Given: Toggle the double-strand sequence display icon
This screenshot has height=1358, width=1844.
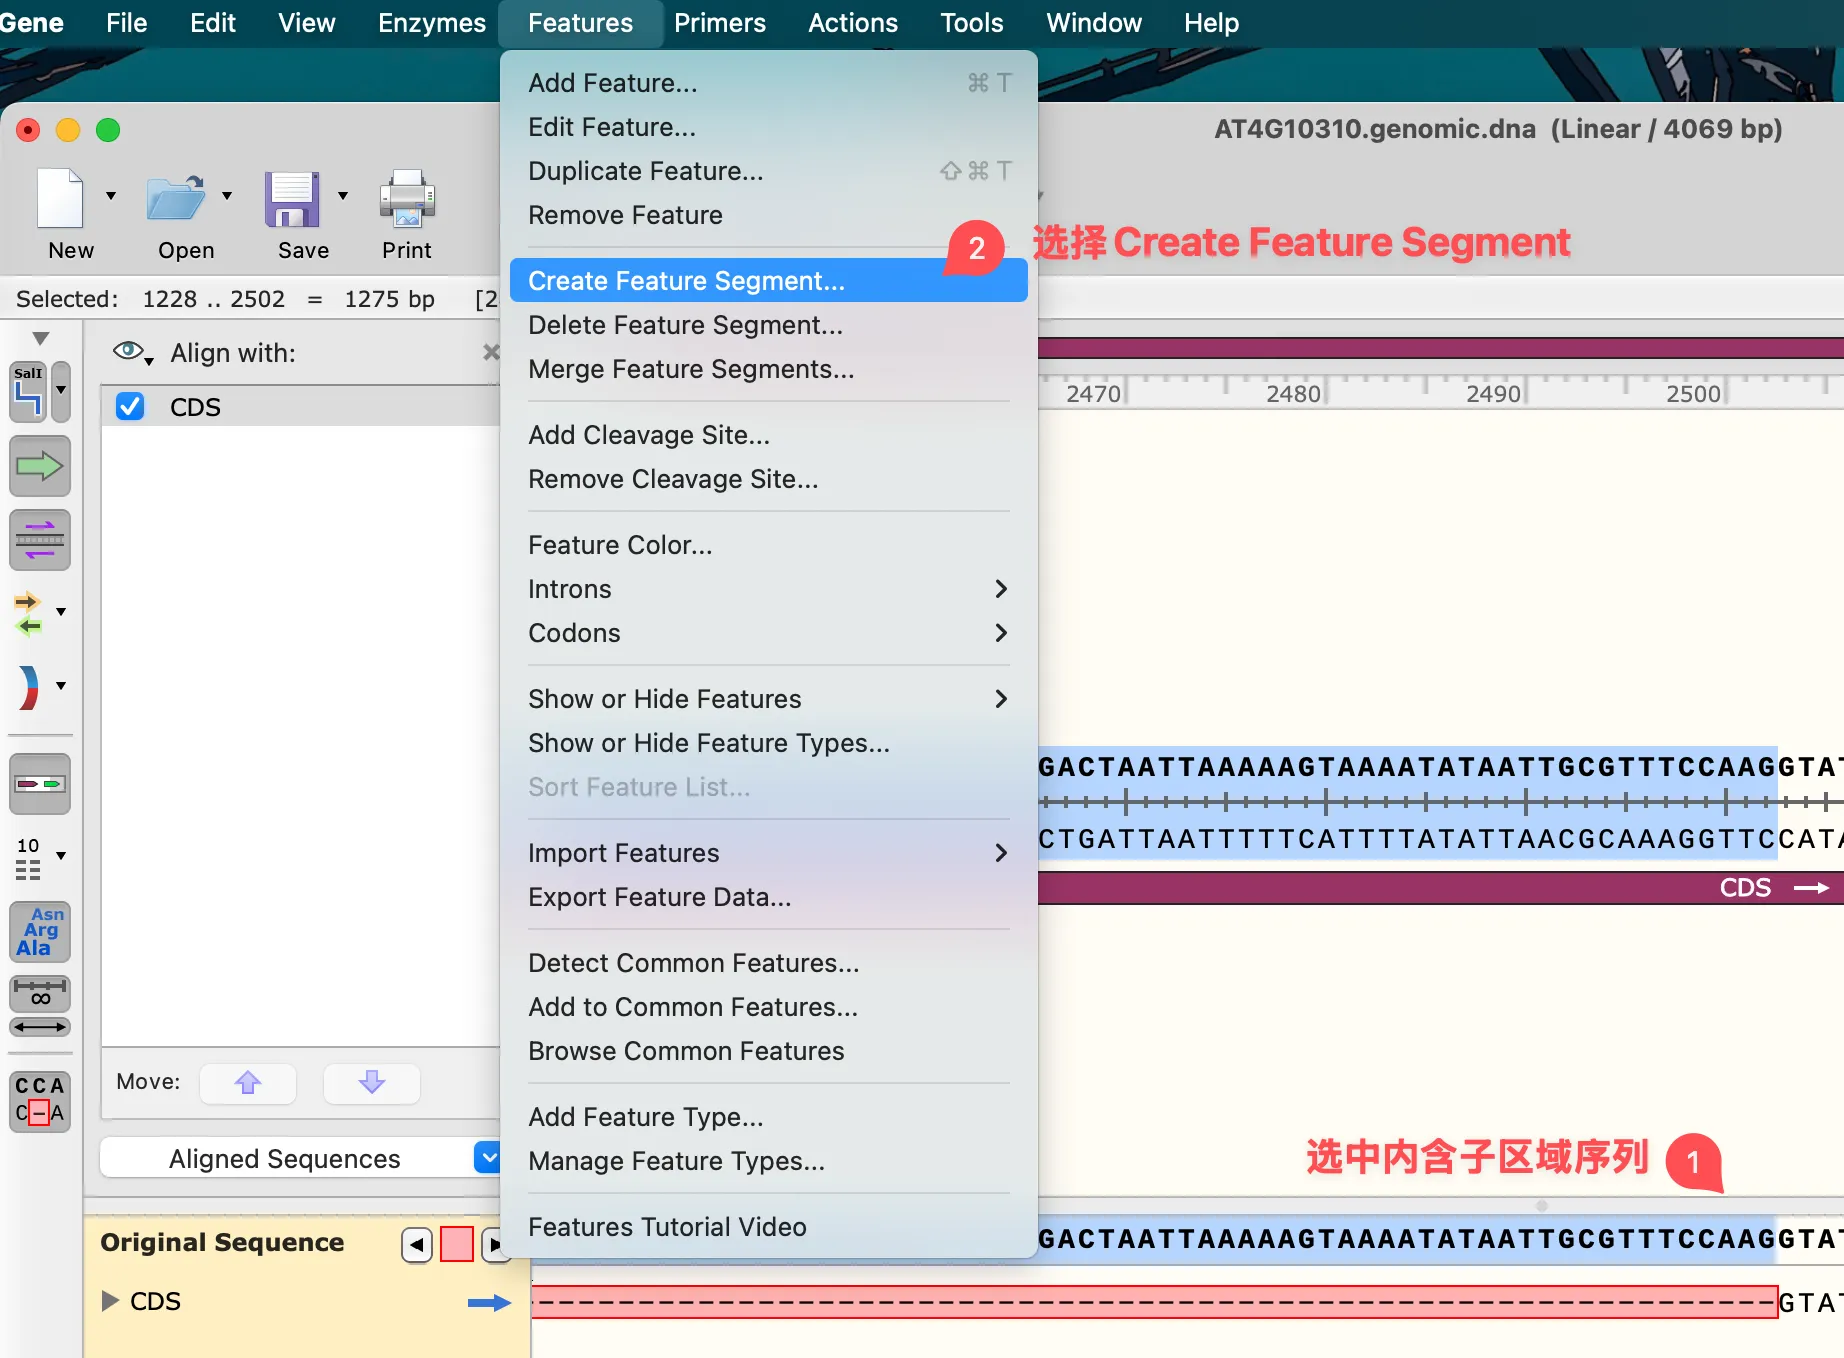Looking at the screenshot, I should click(39, 540).
